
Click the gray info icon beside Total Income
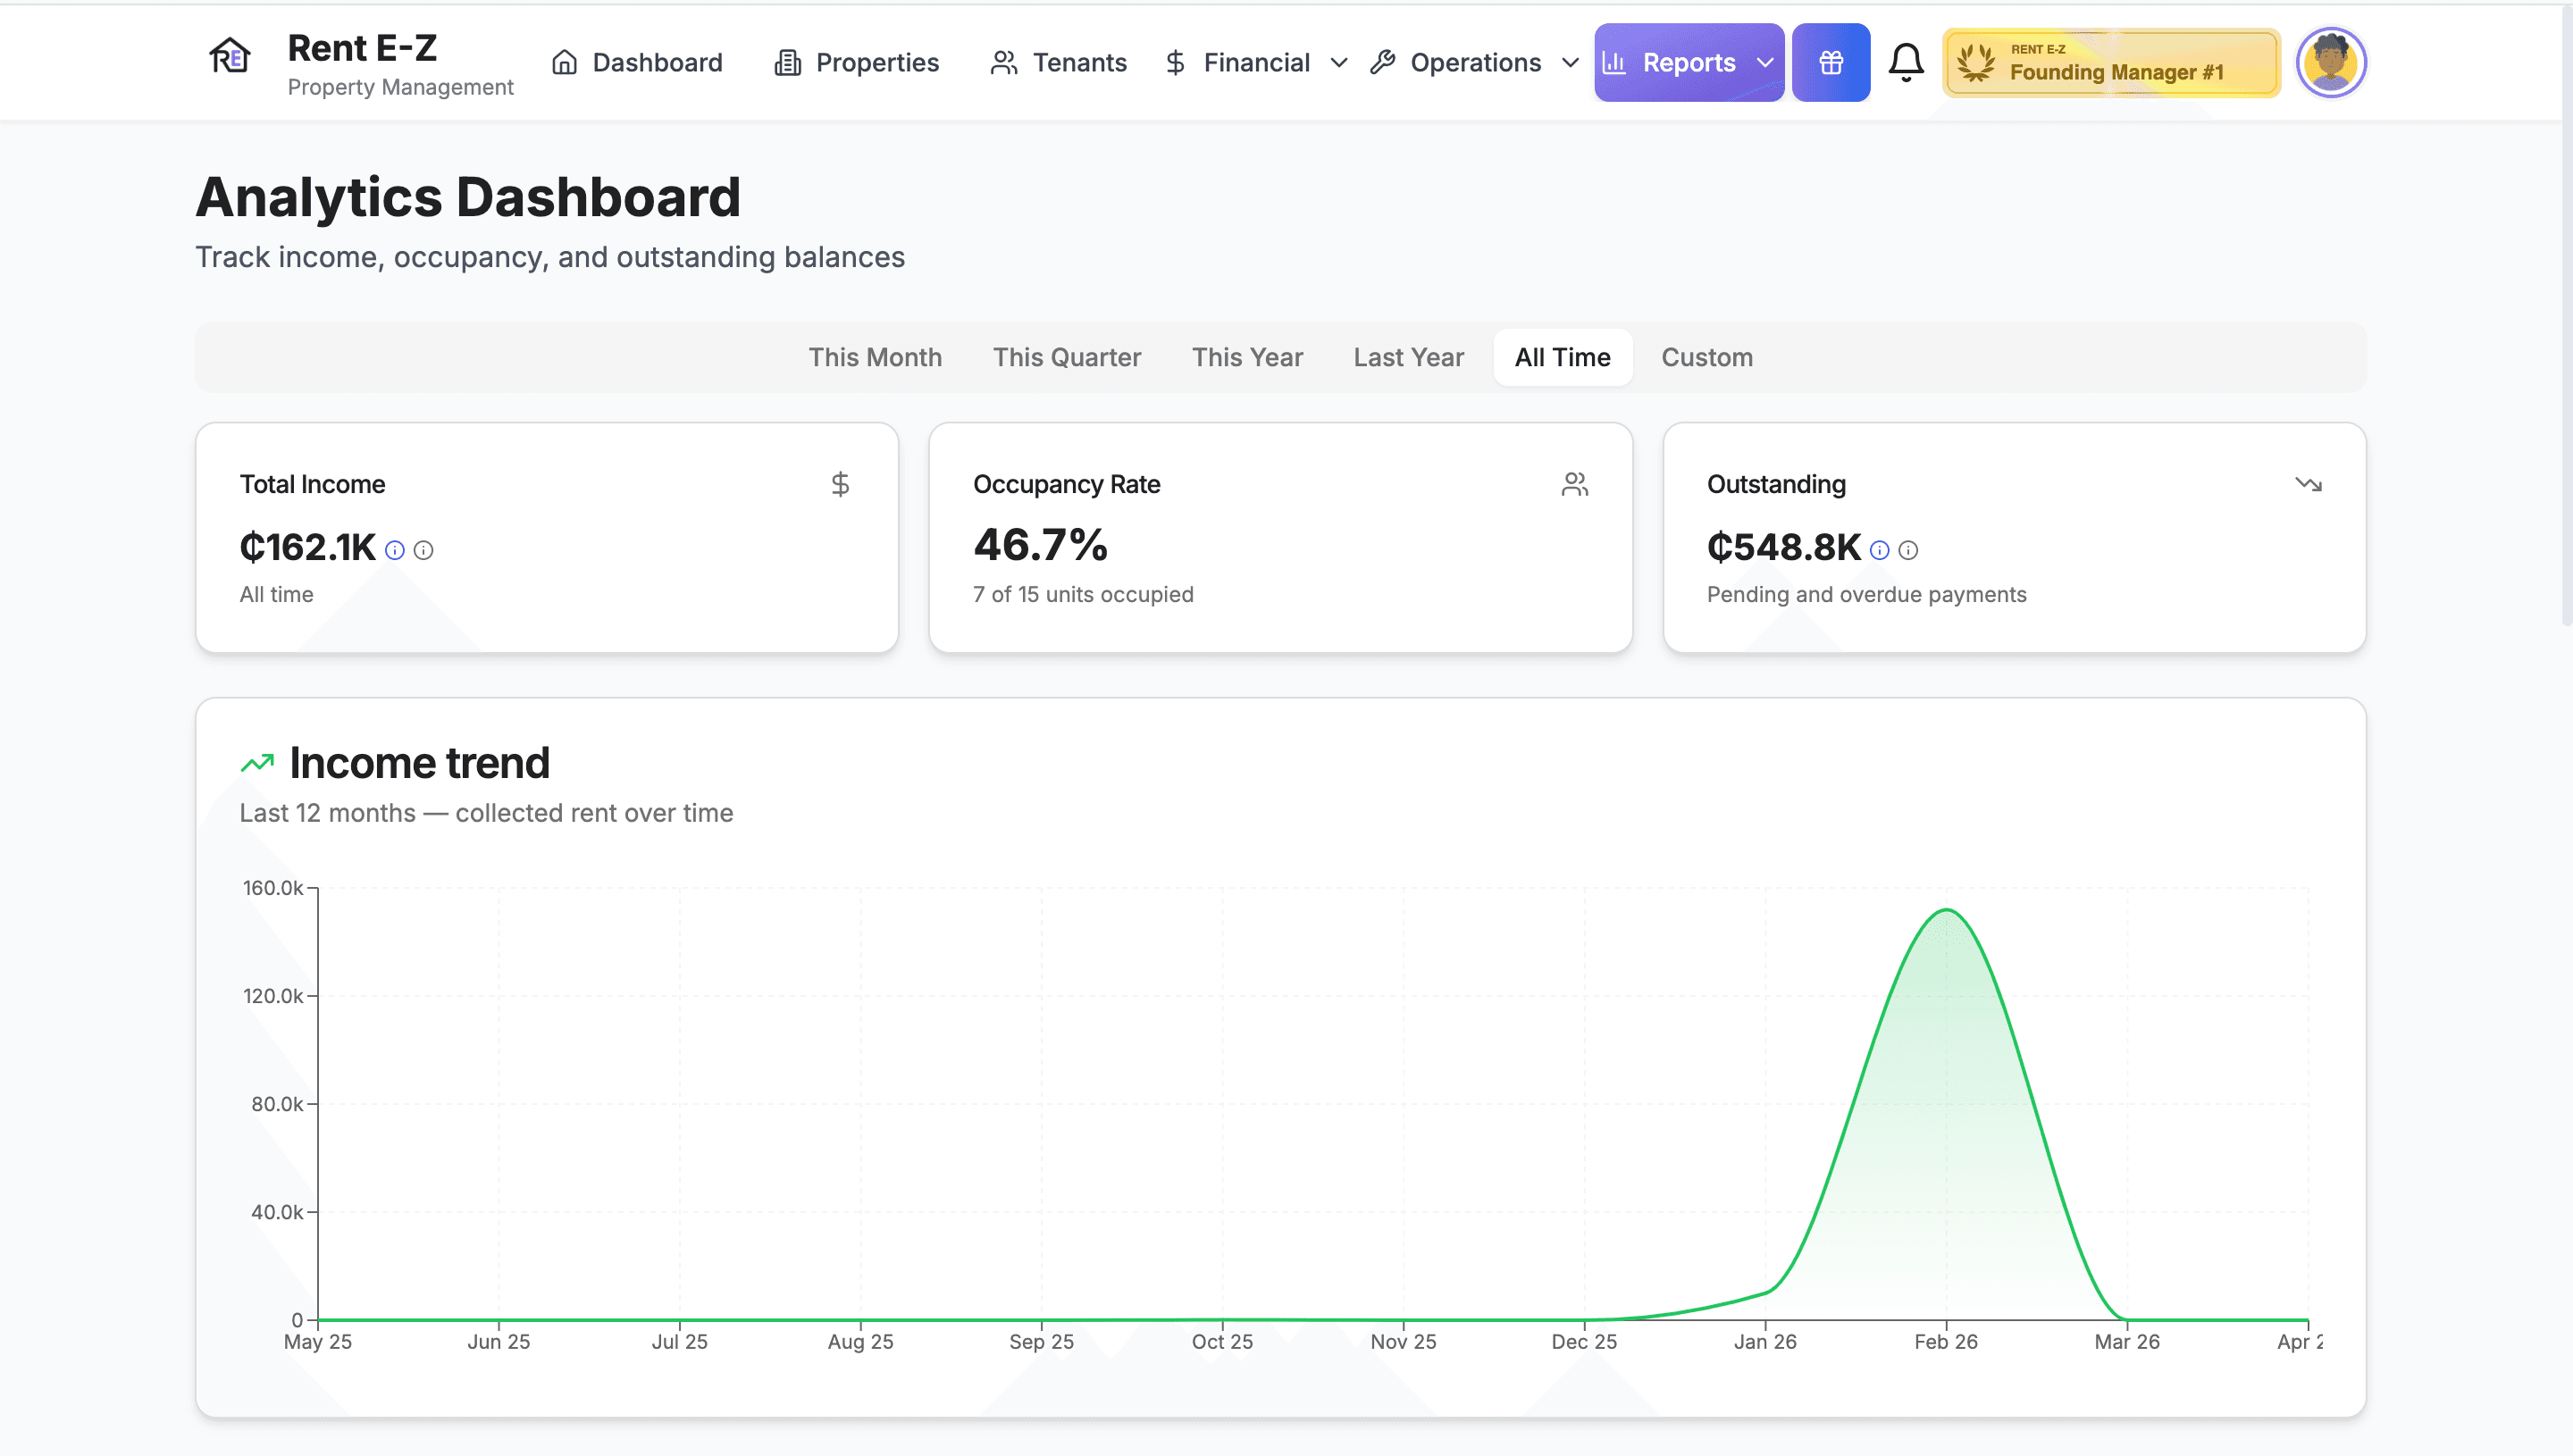pos(424,550)
